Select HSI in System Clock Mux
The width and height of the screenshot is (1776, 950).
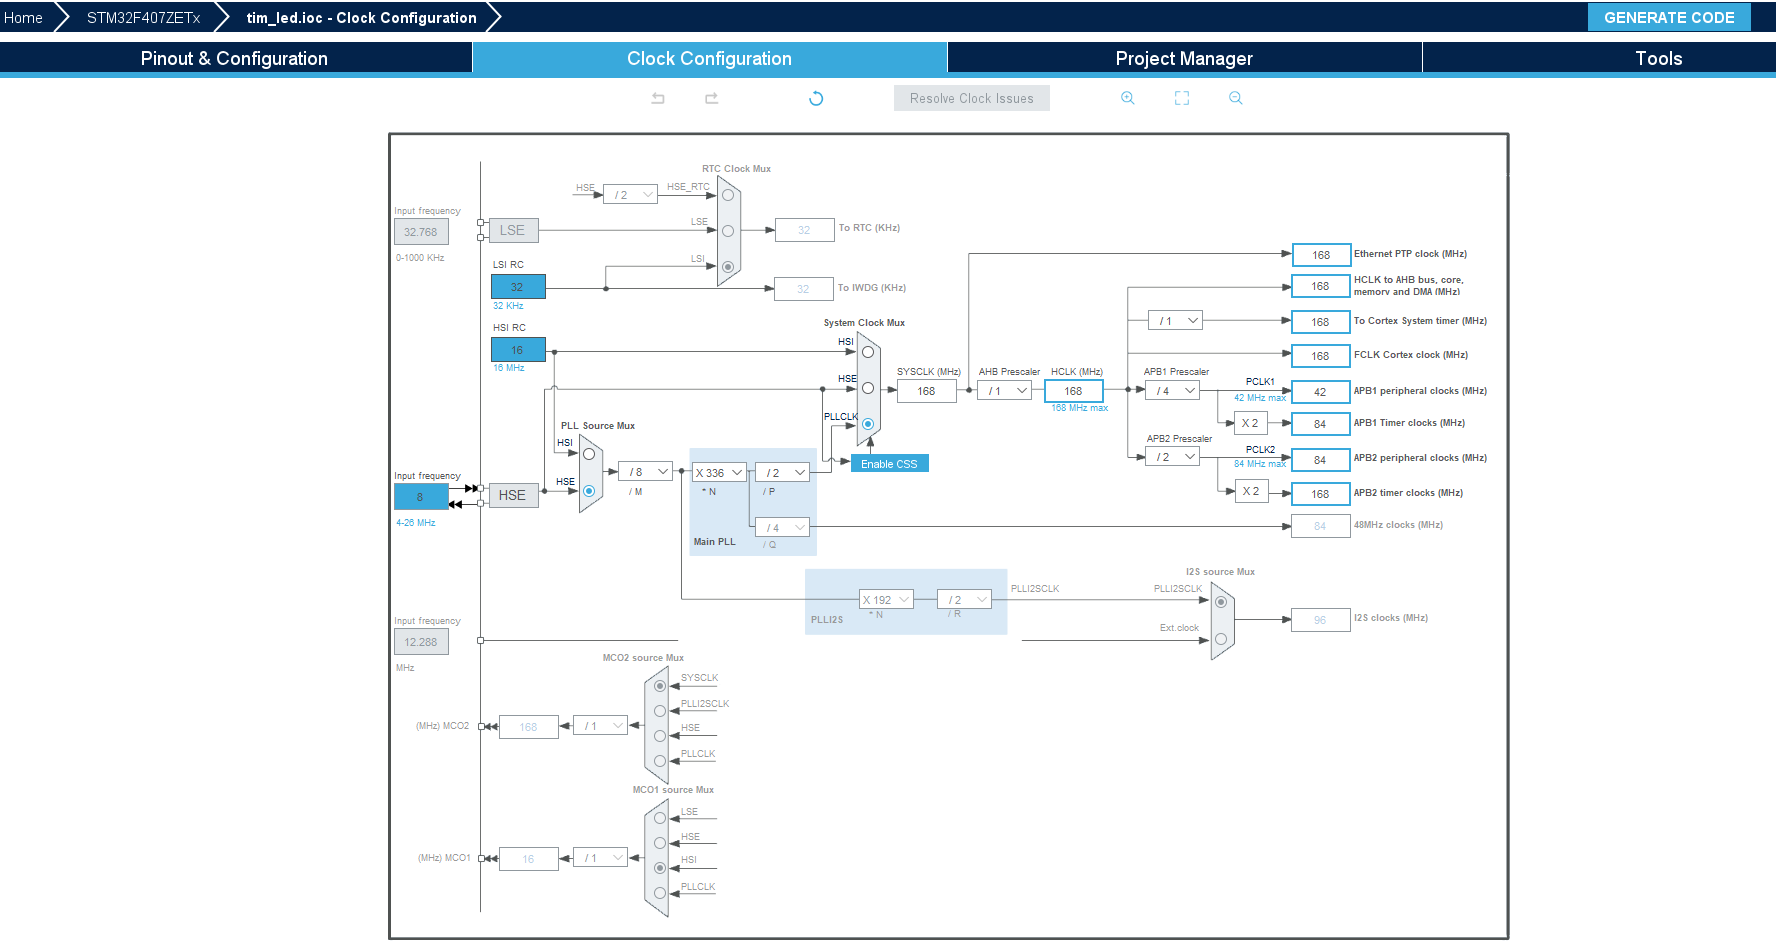868,352
